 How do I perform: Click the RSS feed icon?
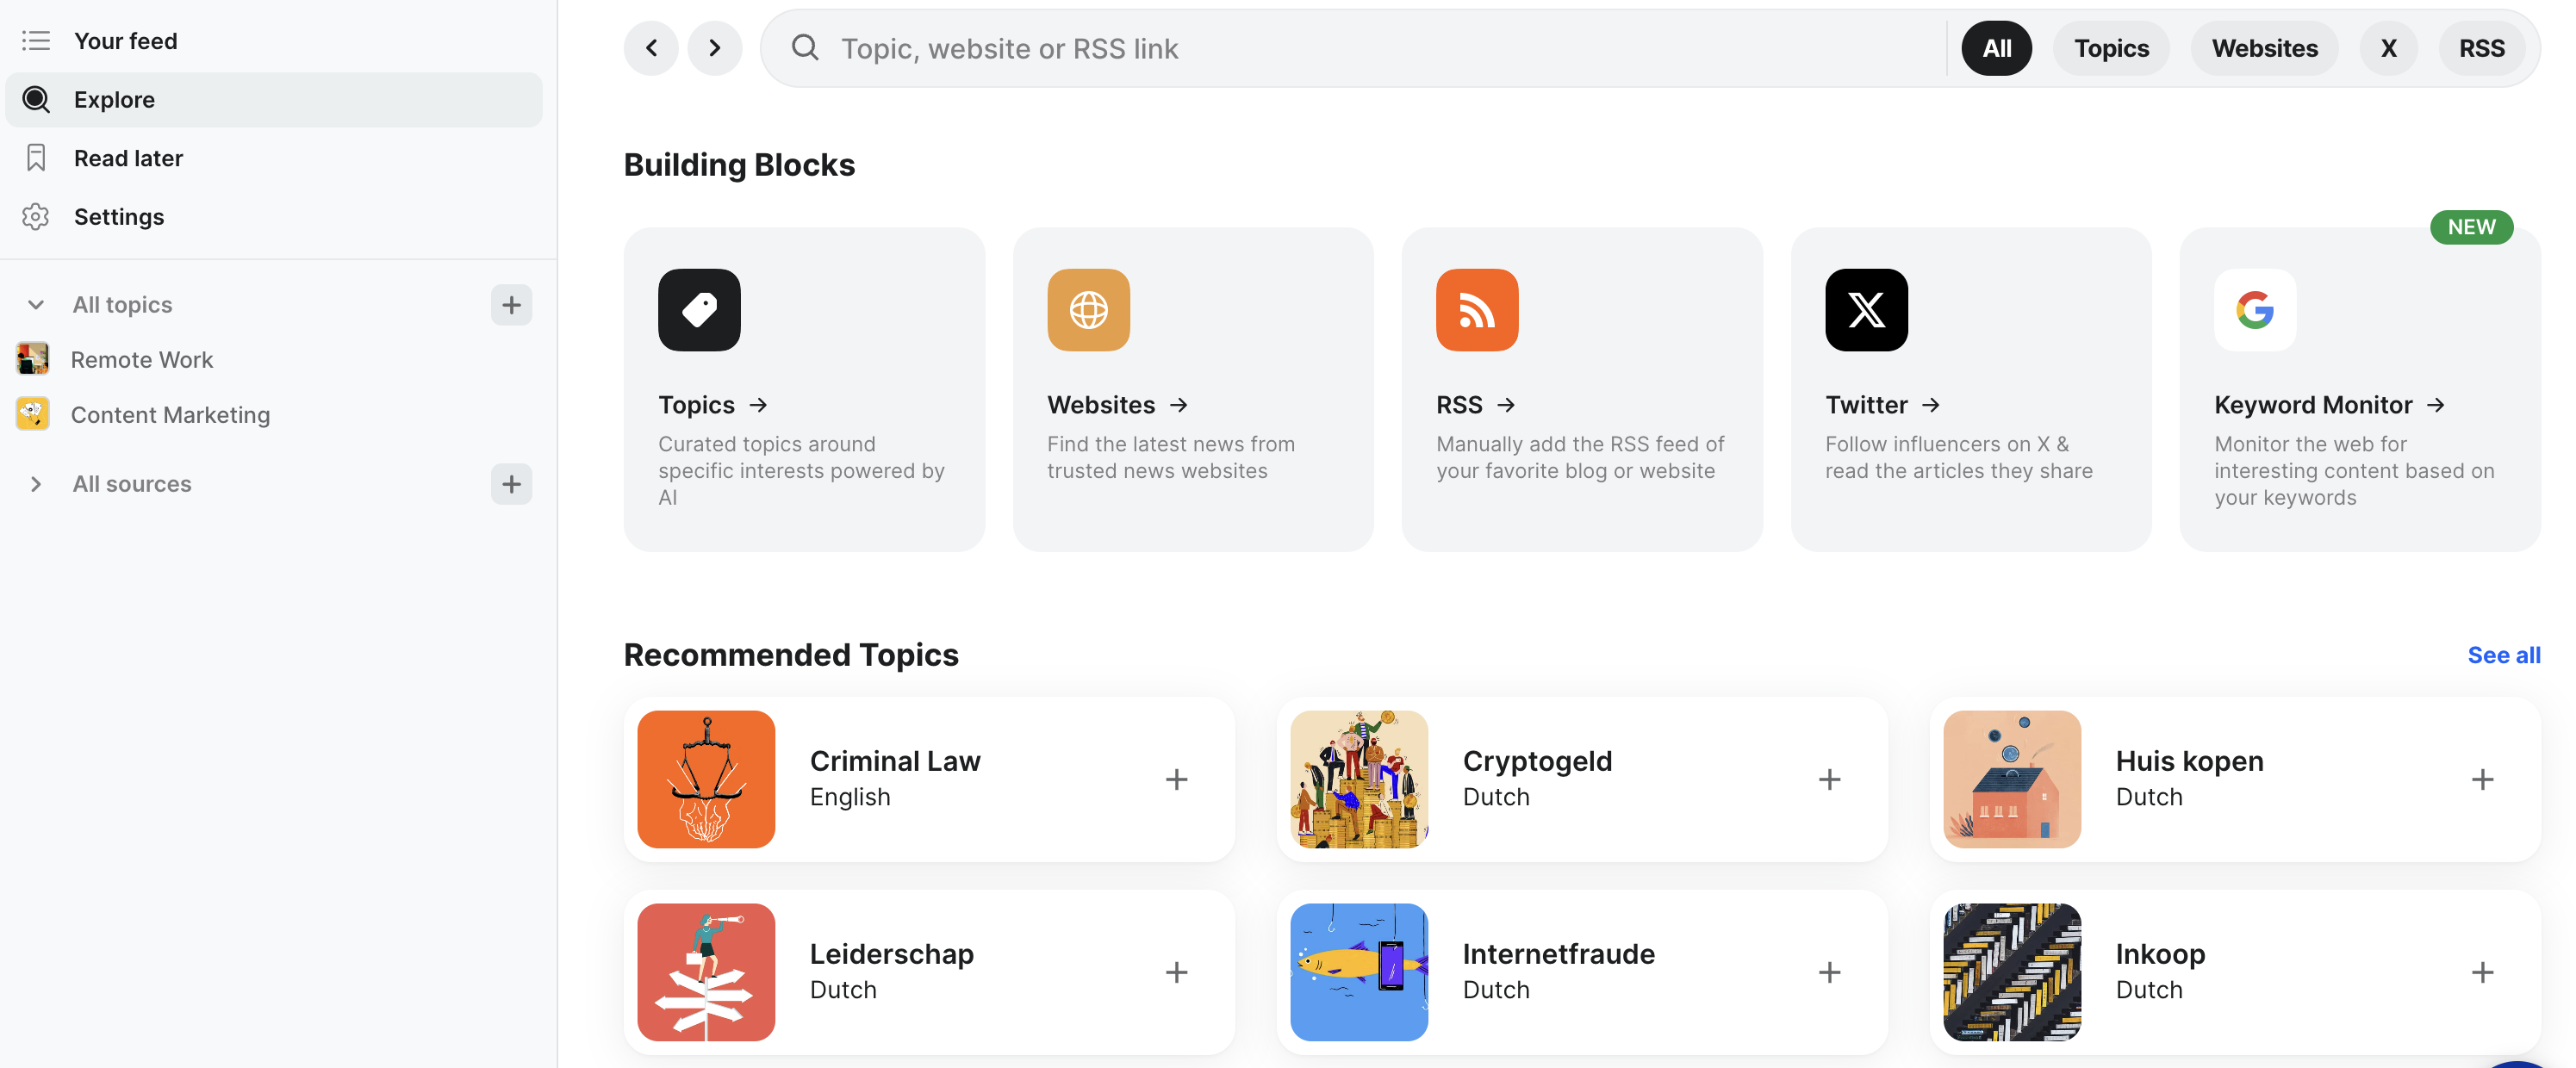tap(1477, 310)
